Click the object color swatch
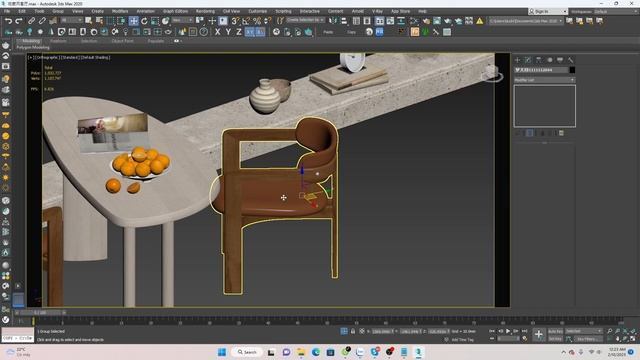640x360 pixels. pyautogui.click(x=572, y=70)
